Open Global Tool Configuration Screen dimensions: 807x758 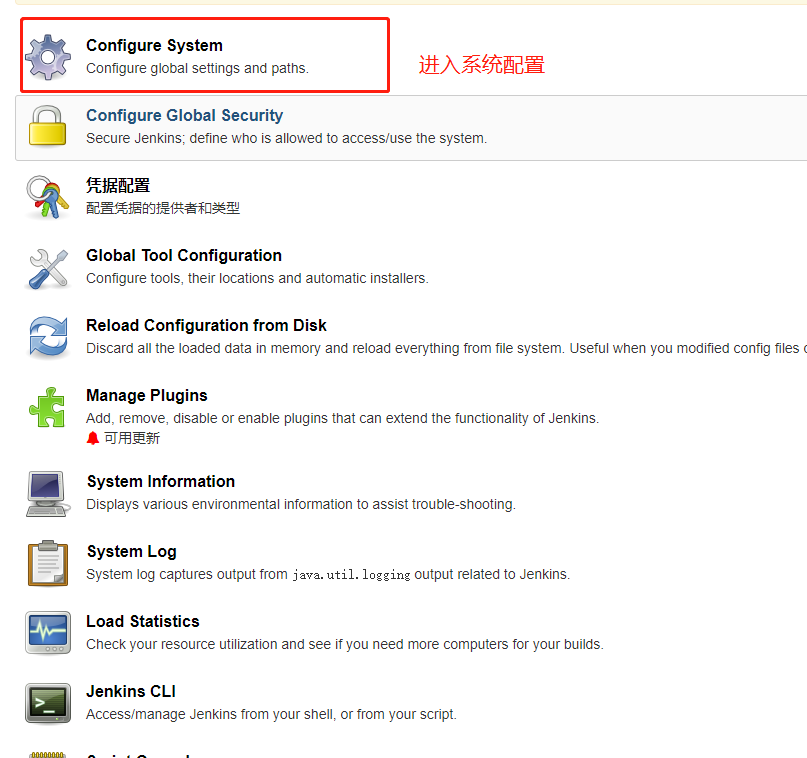click(x=184, y=255)
